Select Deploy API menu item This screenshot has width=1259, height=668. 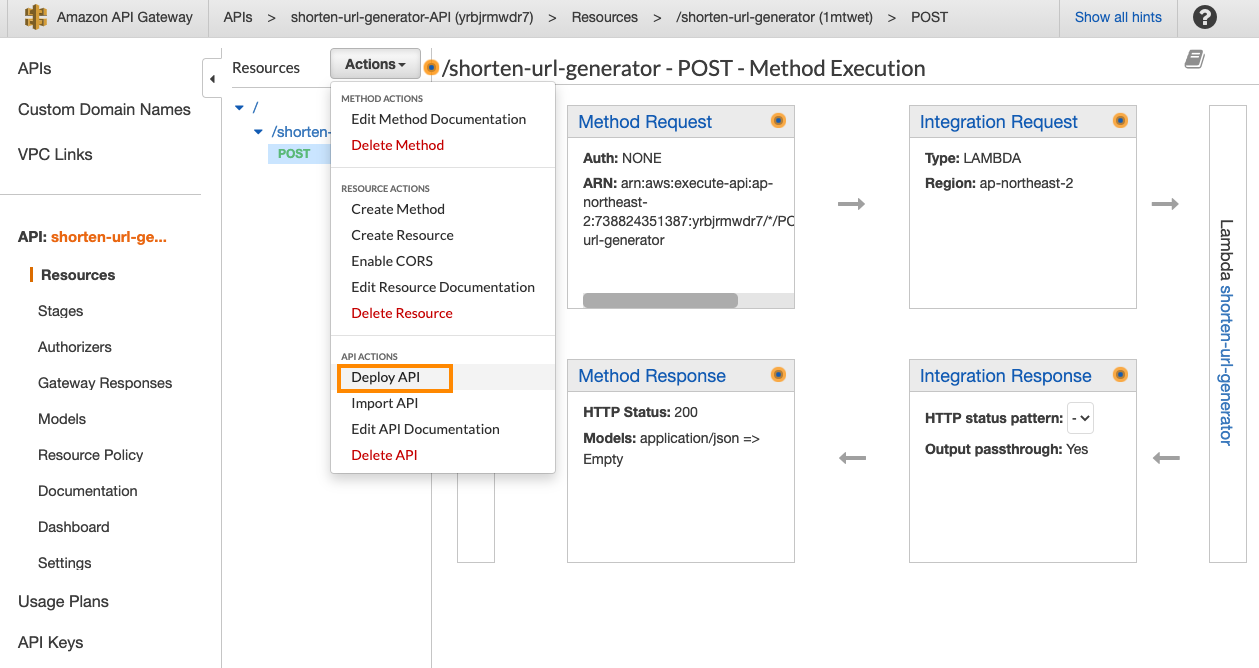coord(385,377)
